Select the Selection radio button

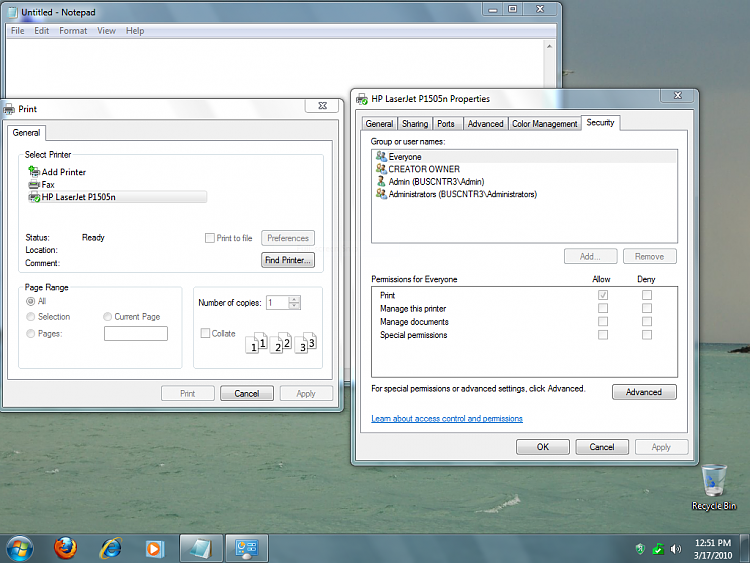(x=31, y=317)
